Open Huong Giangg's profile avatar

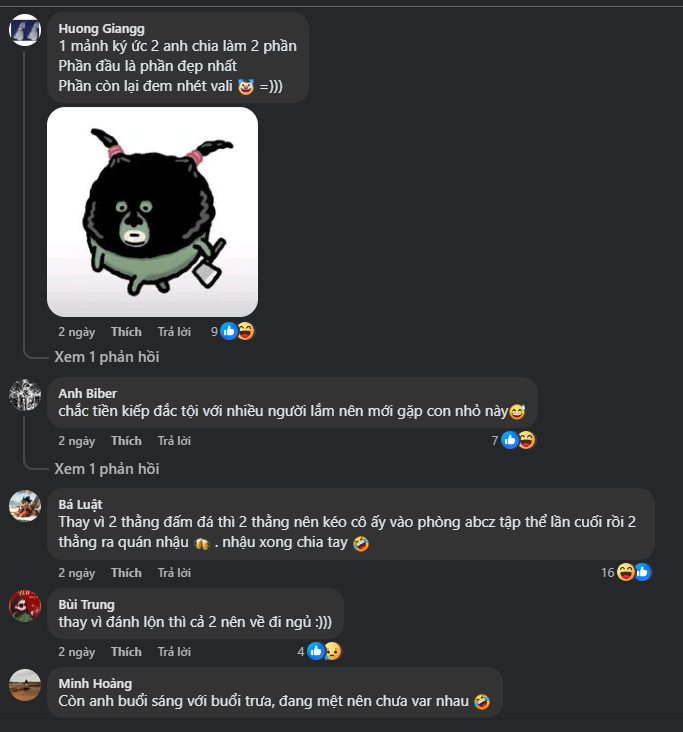[25, 30]
